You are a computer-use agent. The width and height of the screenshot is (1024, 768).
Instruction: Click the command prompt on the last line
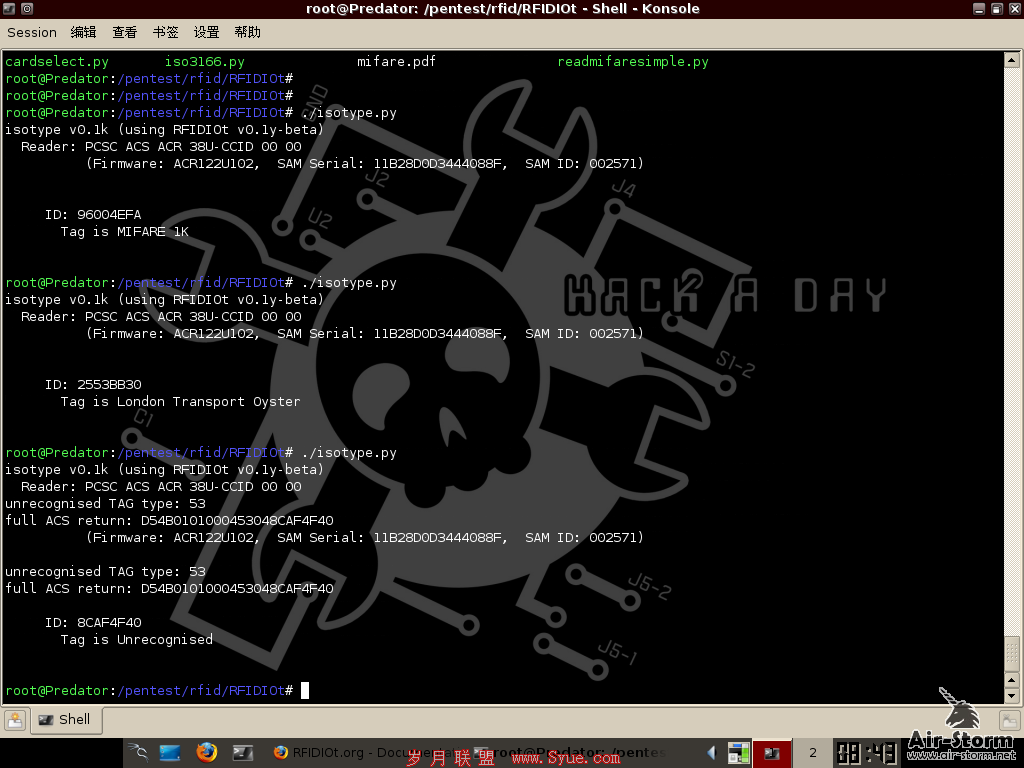149,690
